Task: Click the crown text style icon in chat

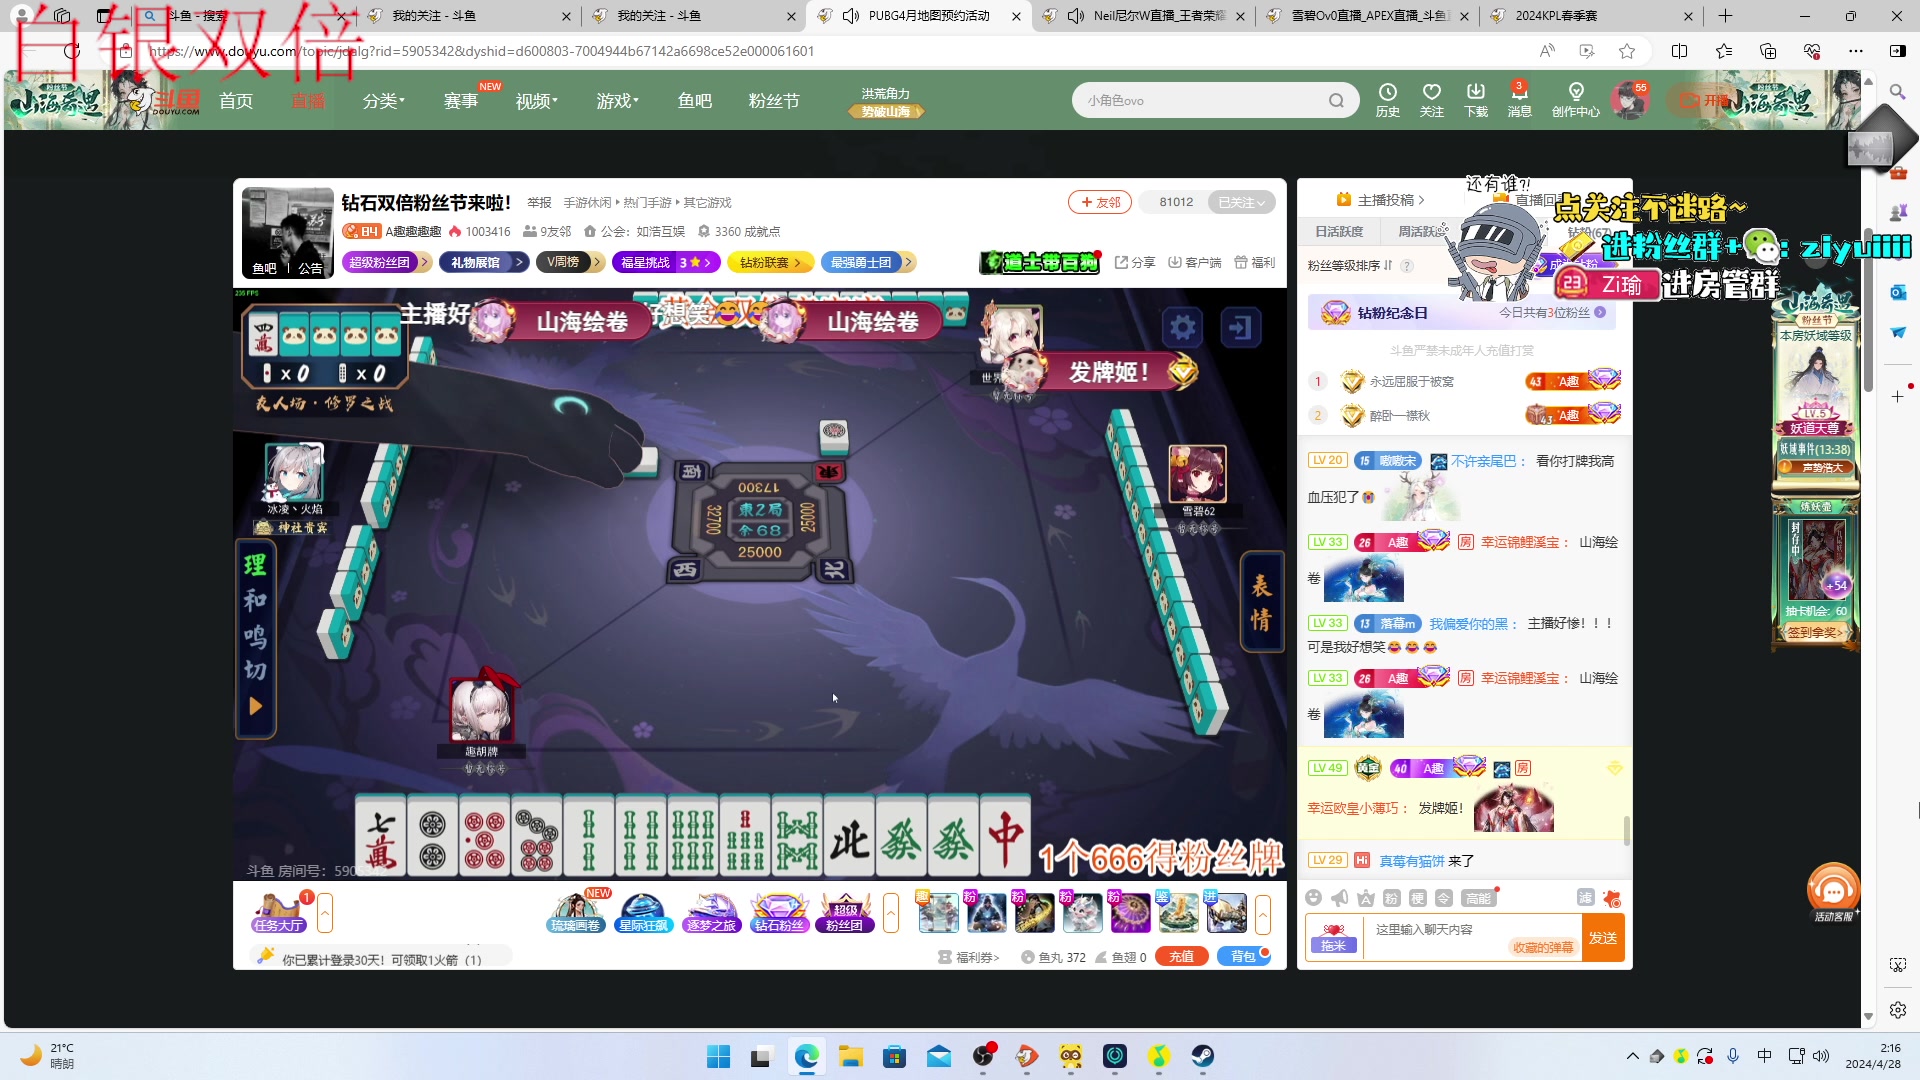Action: [x=1366, y=898]
